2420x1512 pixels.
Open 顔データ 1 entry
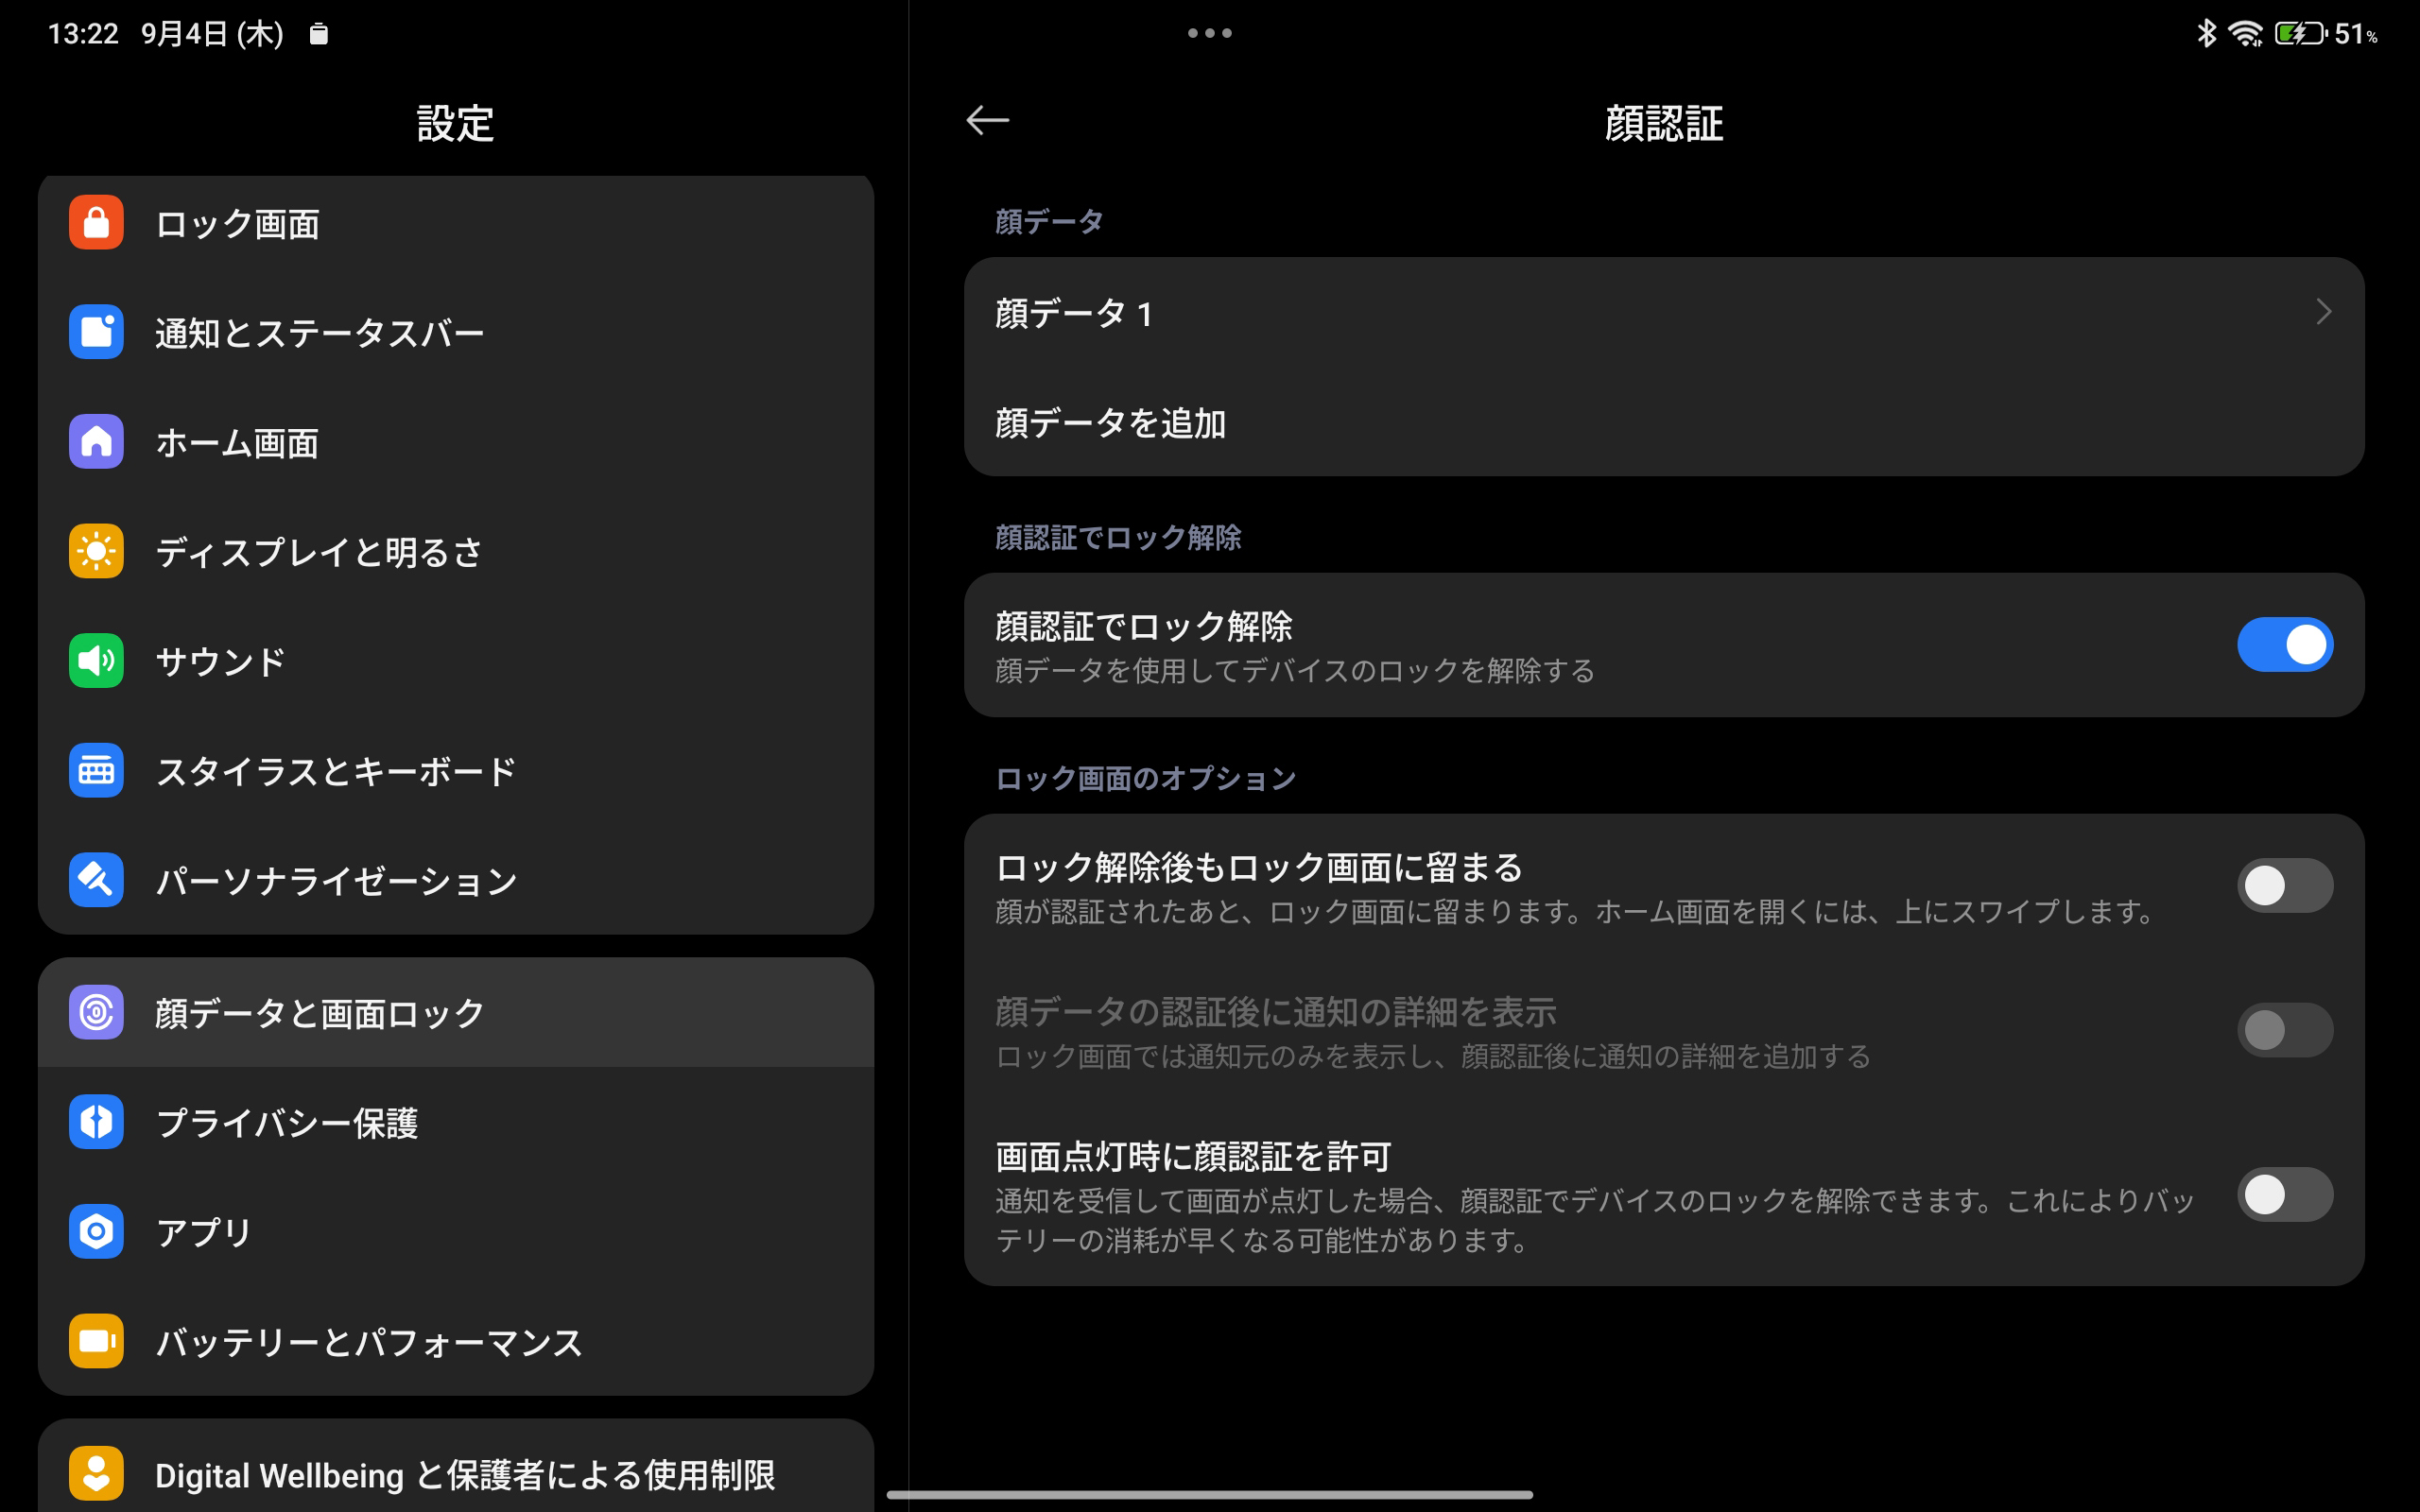pos(1664,312)
